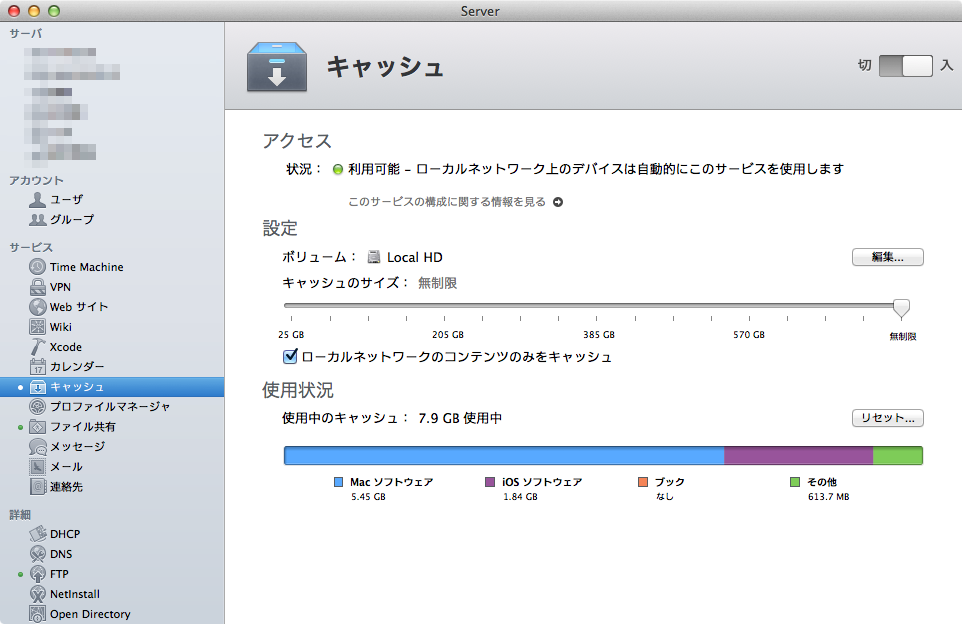
Task: Select the Time Machine label text
Action: click(x=87, y=267)
